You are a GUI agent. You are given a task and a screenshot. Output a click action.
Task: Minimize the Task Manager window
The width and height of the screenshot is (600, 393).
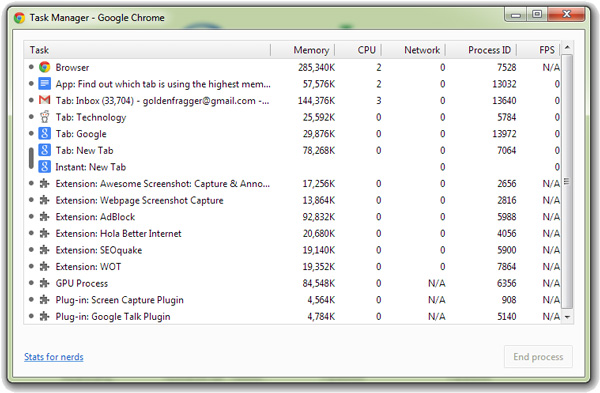(516, 15)
